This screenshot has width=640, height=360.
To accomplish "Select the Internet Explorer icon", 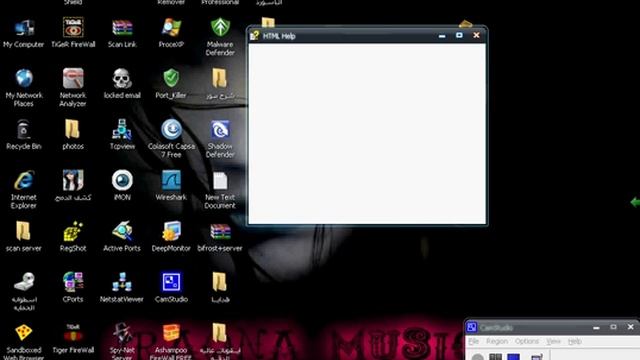I will [x=24, y=180].
